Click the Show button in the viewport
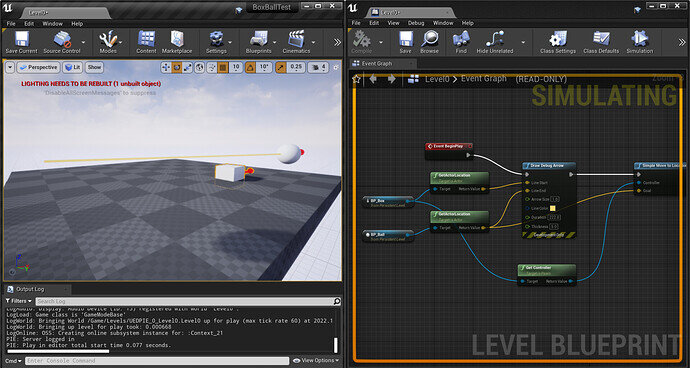Screen dimensions: 690x368 [94, 67]
